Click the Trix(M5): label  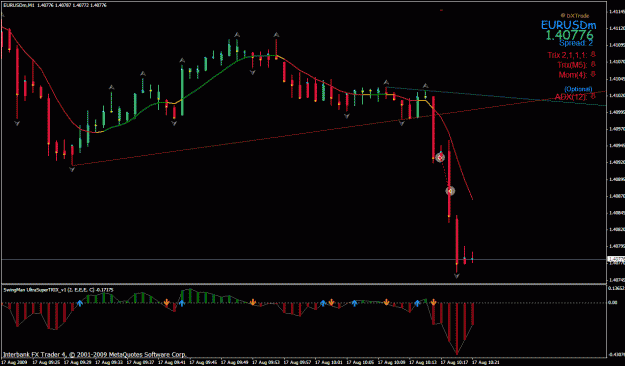(x=572, y=65)
